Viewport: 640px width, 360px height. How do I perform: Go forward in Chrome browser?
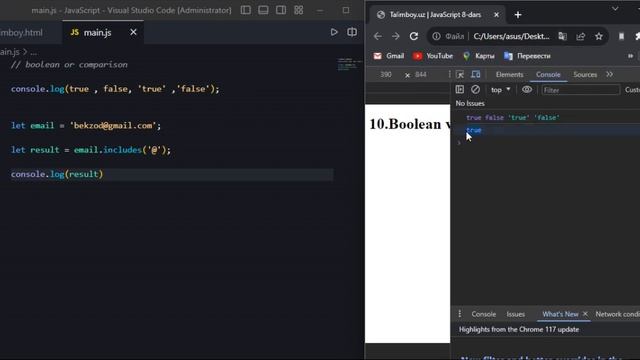(x=396, y=36)
